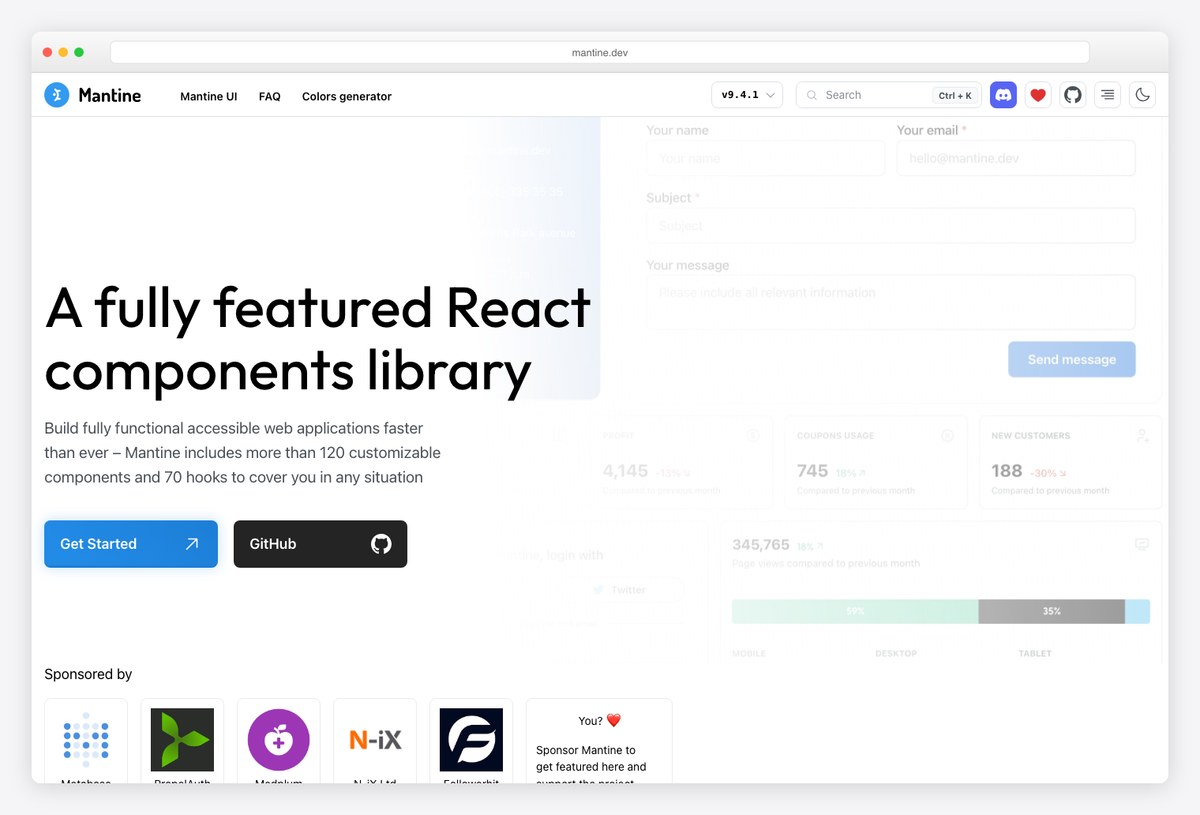
Task: Open the PropelAuth sponsor card
Action: click(x=182, y=741)
